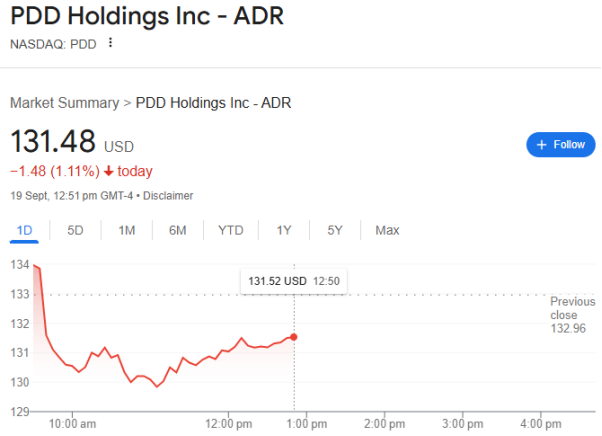The image size is (602, 436).
Task: Select the 6M range tab
Action: pos(177,230)
